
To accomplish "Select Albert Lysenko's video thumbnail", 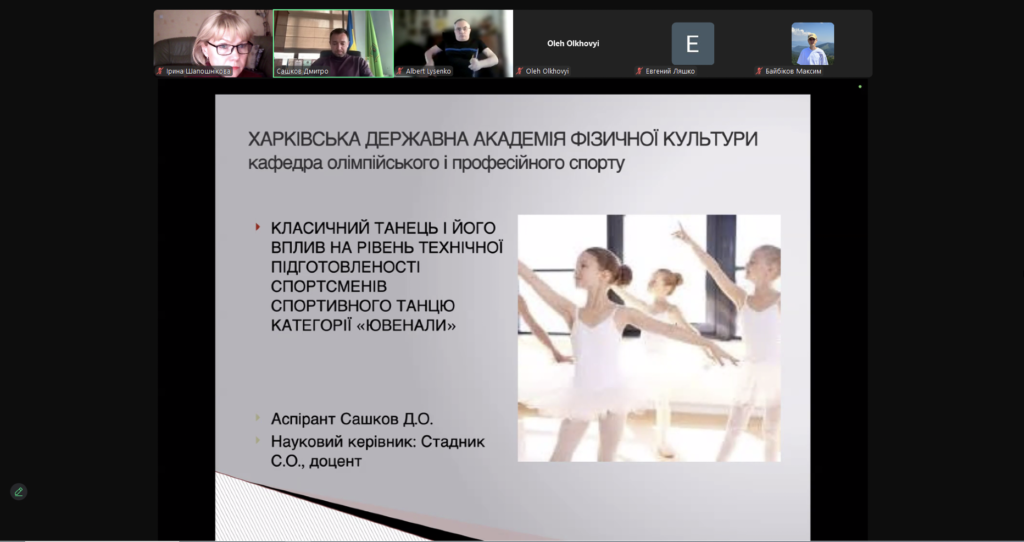I will (x=453, y=44).
